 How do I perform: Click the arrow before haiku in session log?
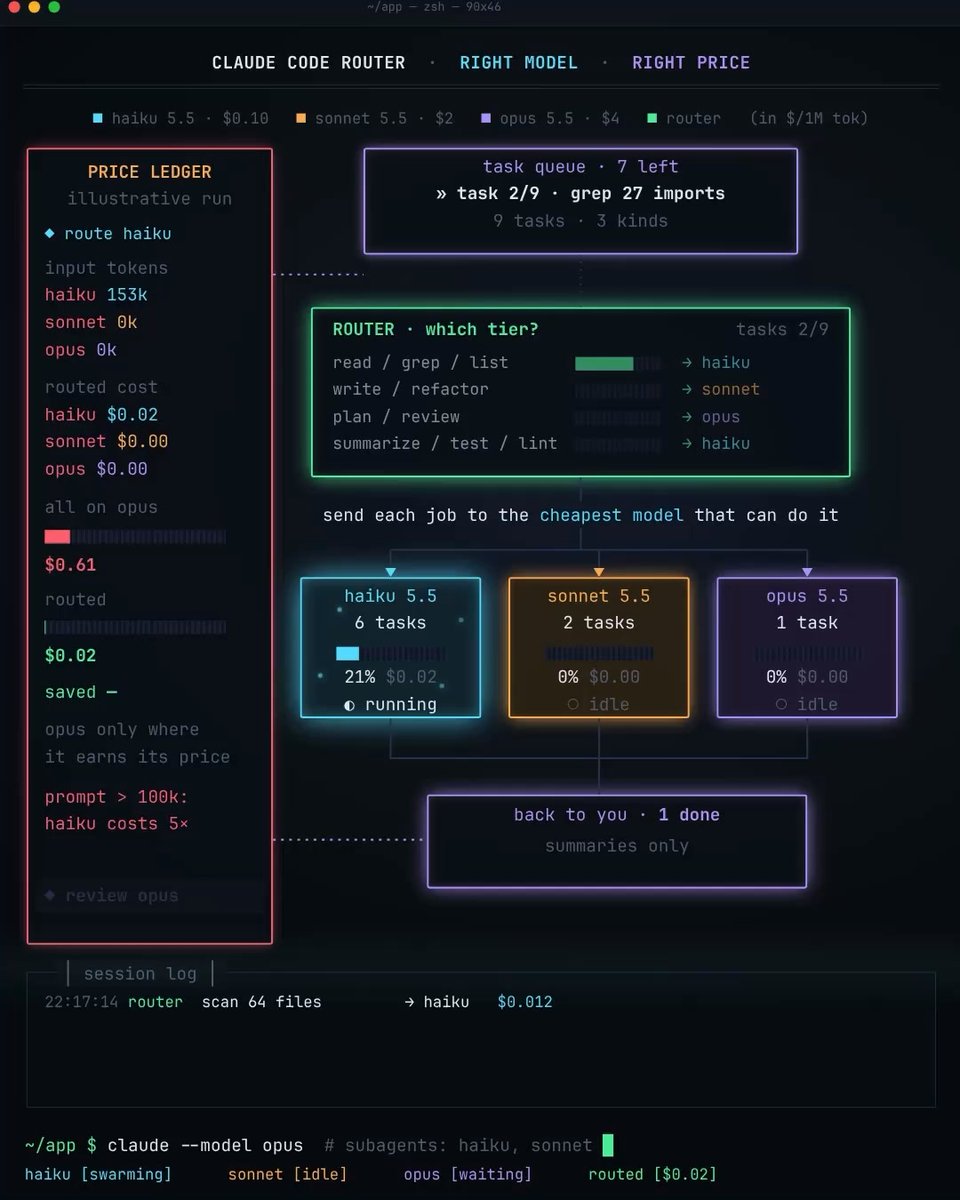pyautogui.click(x=409, y=1001)
